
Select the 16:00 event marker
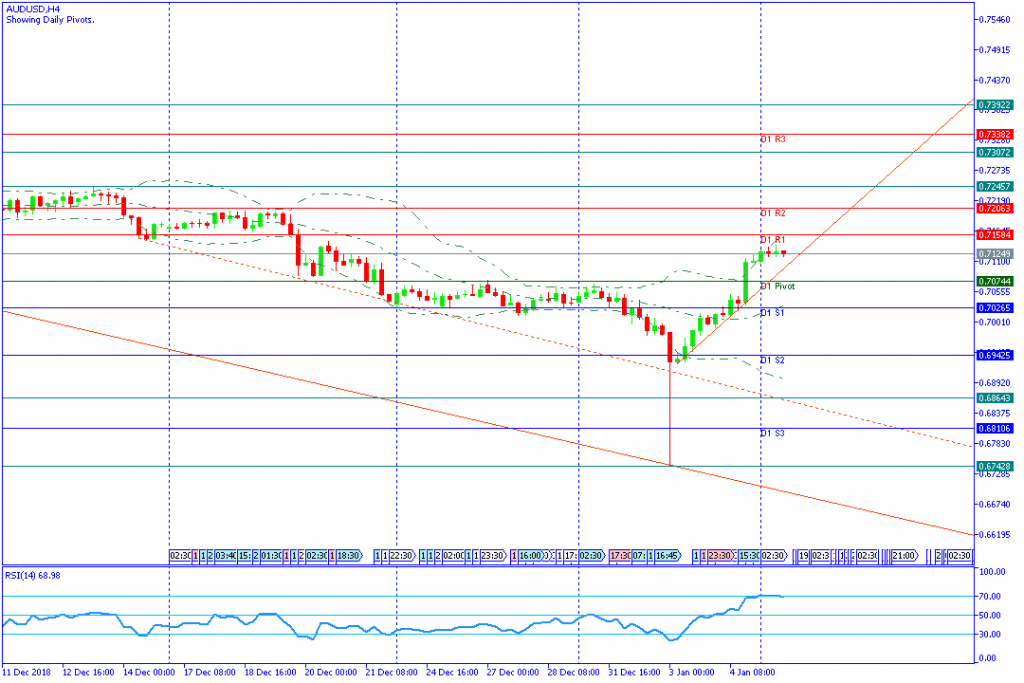[x=531, y=556]
